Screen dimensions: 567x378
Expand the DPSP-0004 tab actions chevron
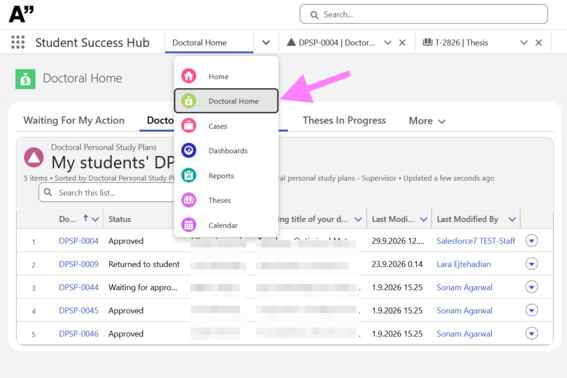pyautogui.click(x=388, y=42)
